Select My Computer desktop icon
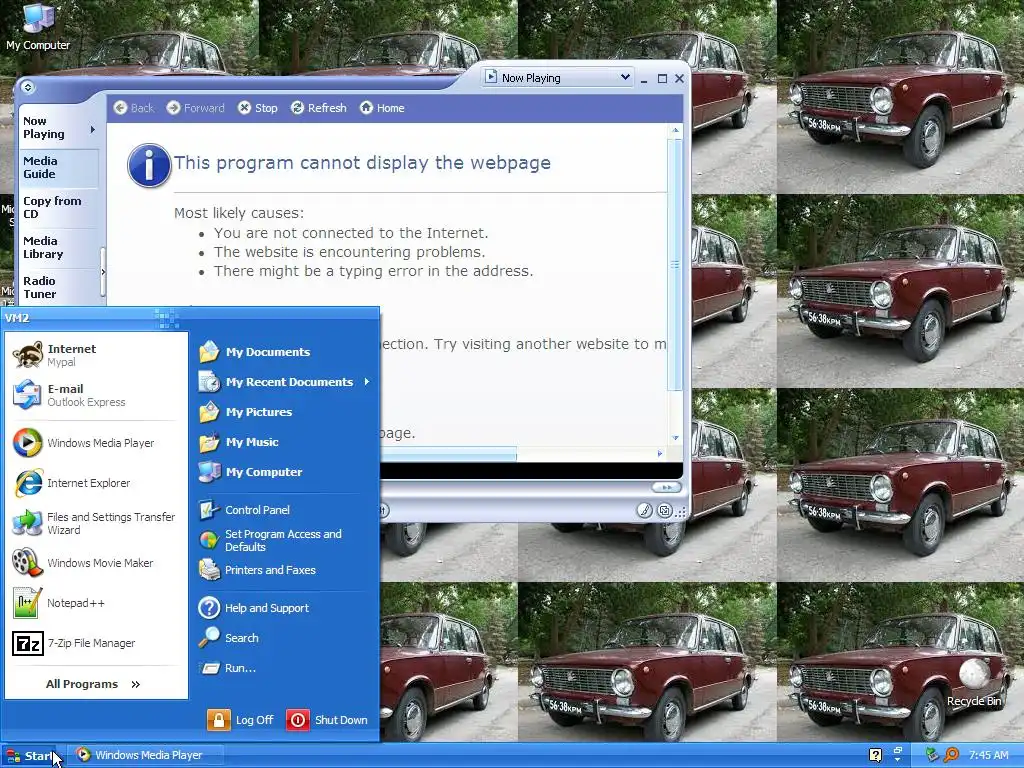Image resolution: width=1024 pixels, height=768 pixels. 38,27
